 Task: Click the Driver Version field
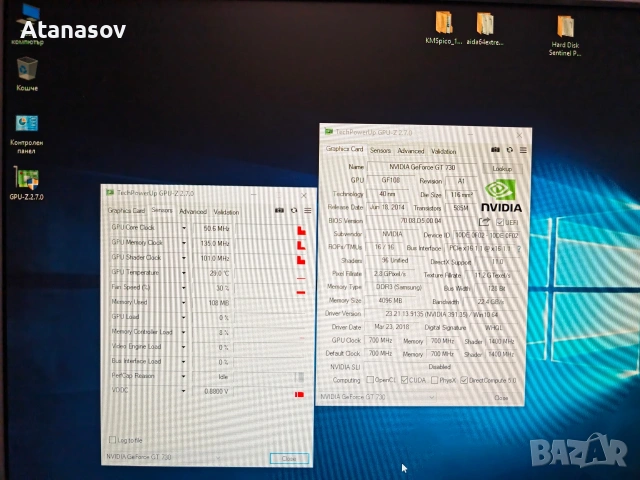point(442,314)
